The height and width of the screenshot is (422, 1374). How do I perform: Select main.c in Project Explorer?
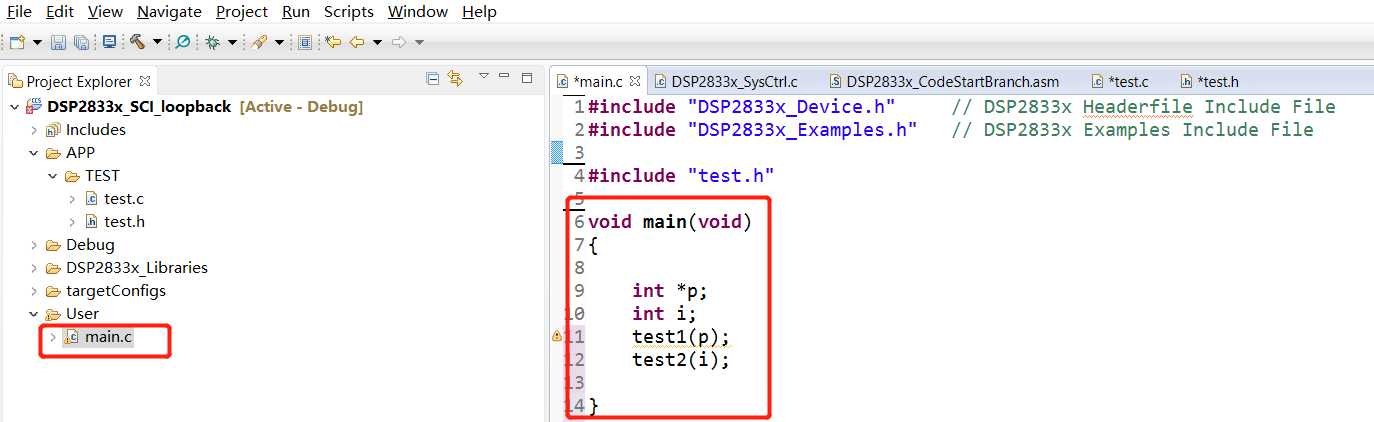coord(108,337)
